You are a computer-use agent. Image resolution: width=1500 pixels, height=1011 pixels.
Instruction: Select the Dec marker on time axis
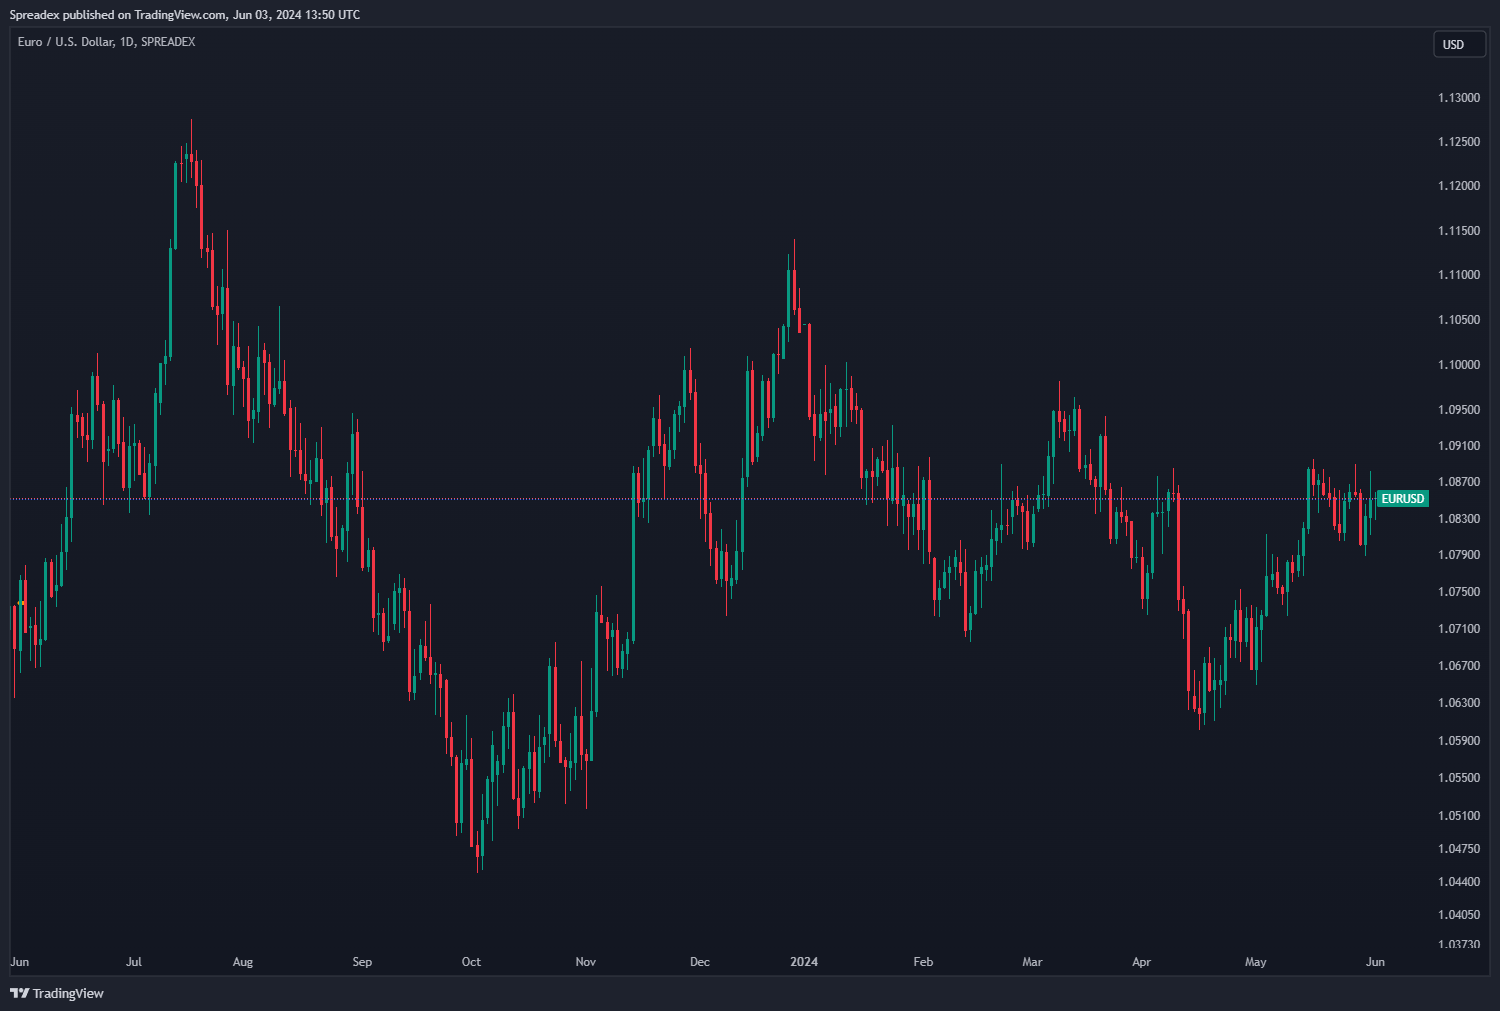[x=700, y=962]
